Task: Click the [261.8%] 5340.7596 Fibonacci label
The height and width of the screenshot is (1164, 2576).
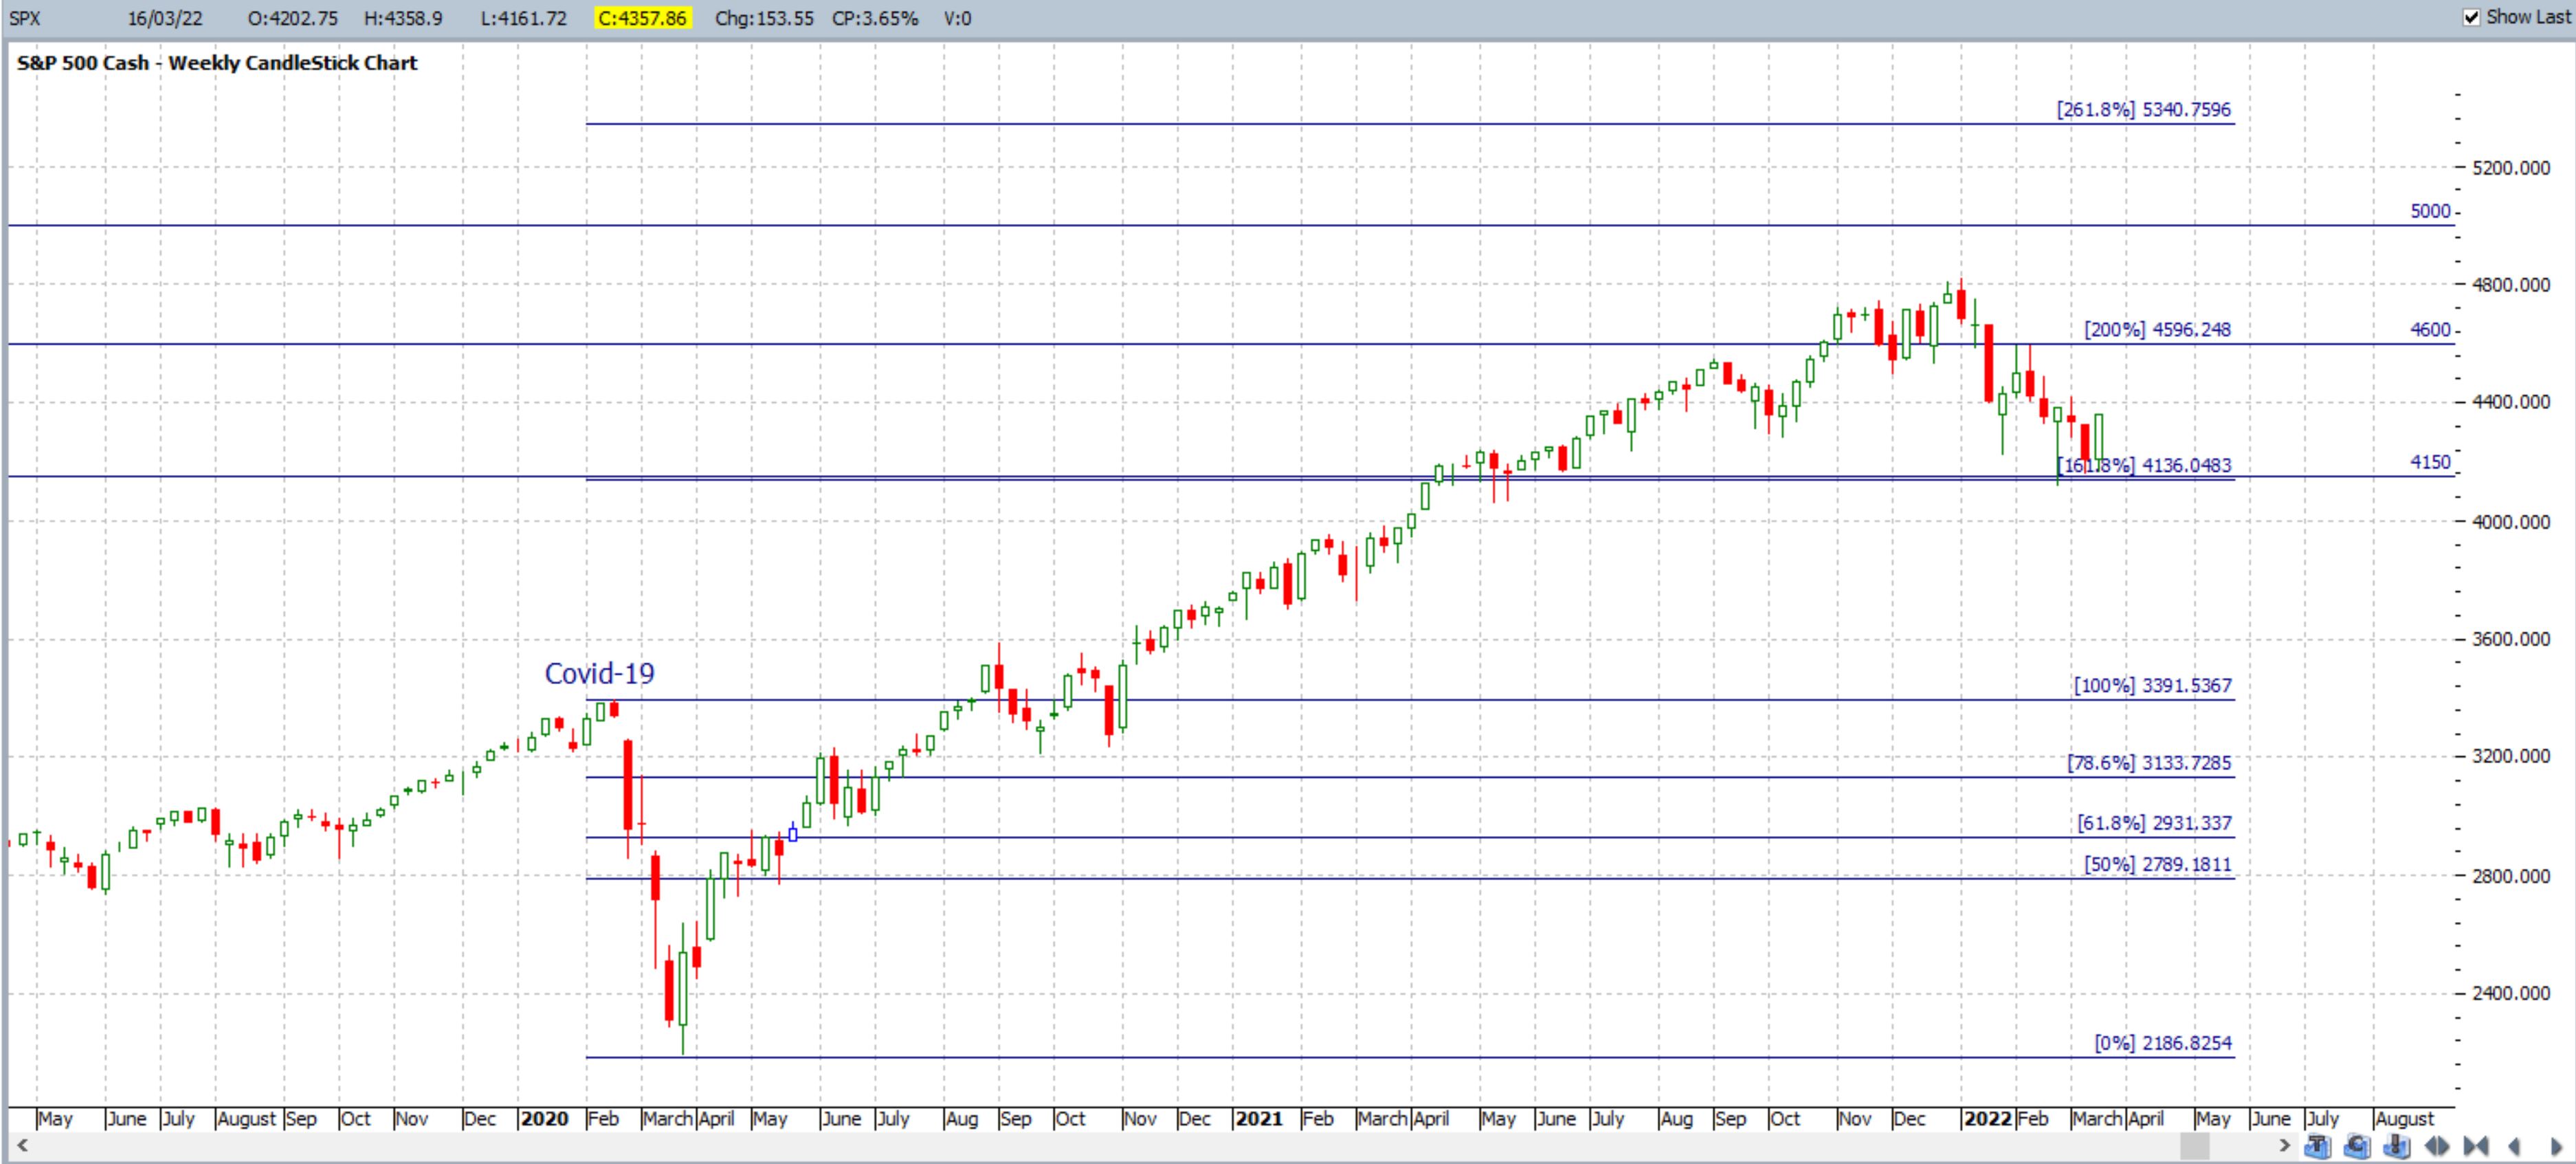Action: point(2143,109)
